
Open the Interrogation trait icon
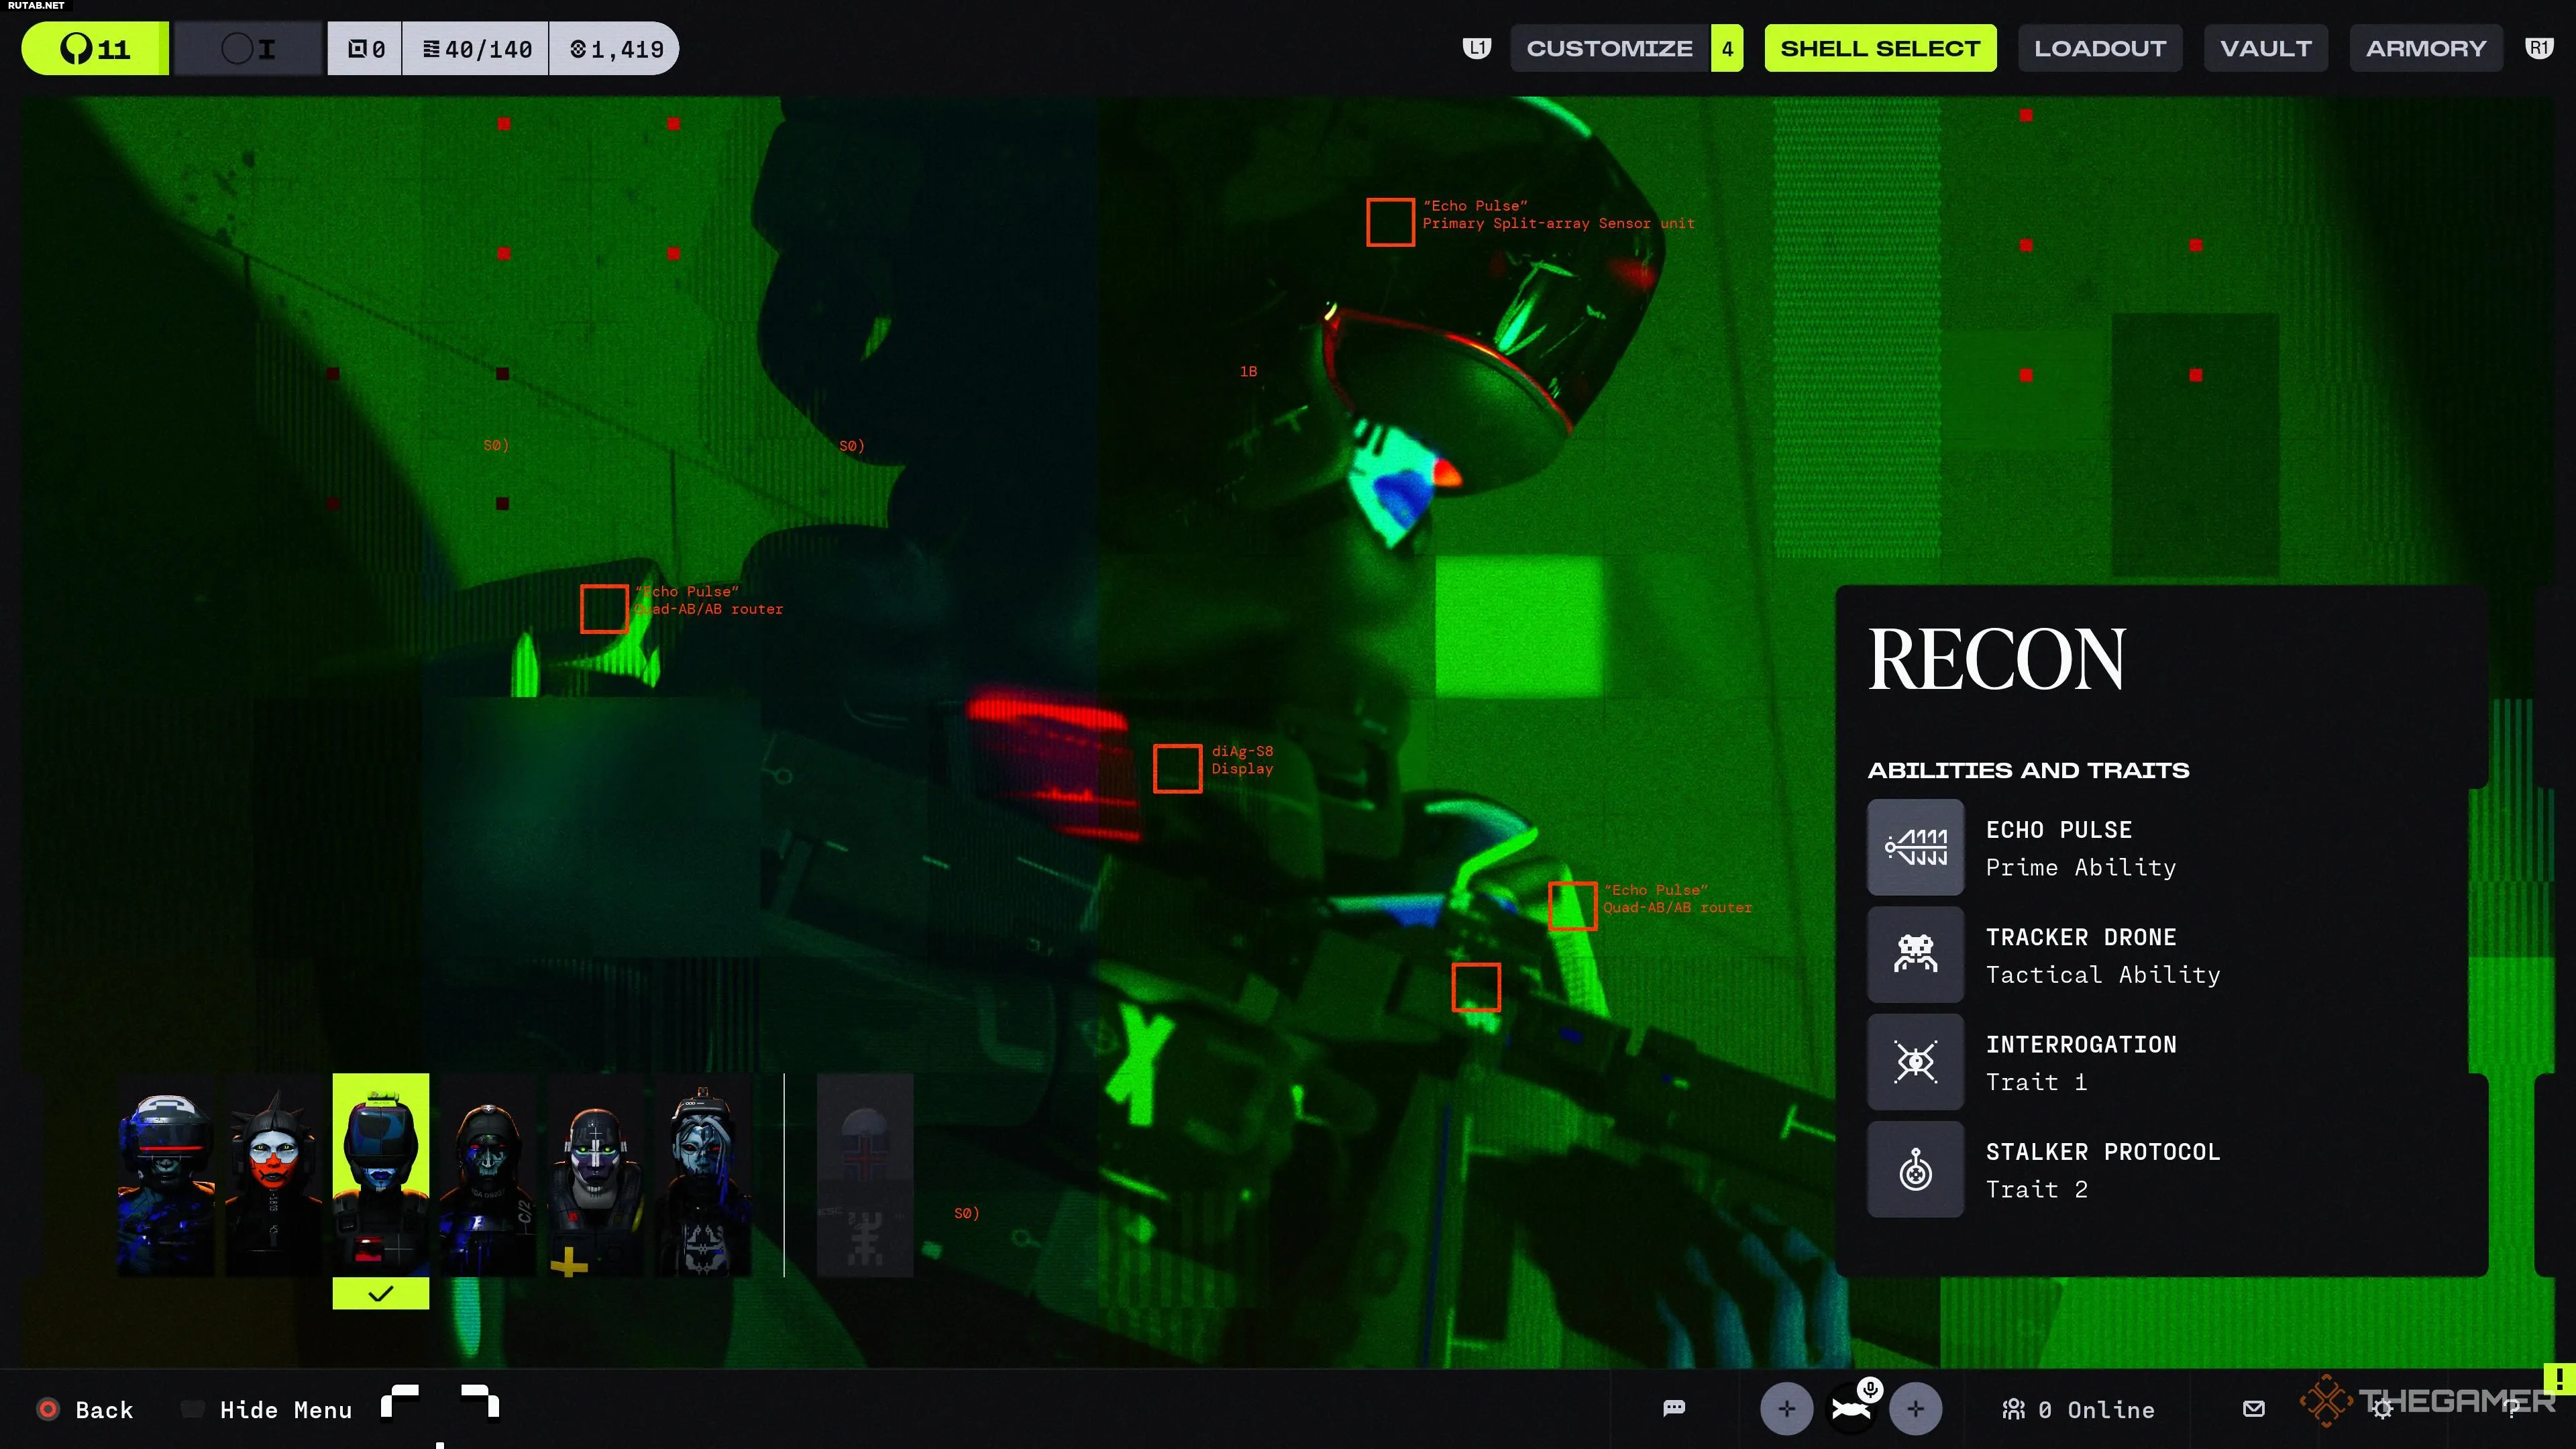pos(1915,1061)
